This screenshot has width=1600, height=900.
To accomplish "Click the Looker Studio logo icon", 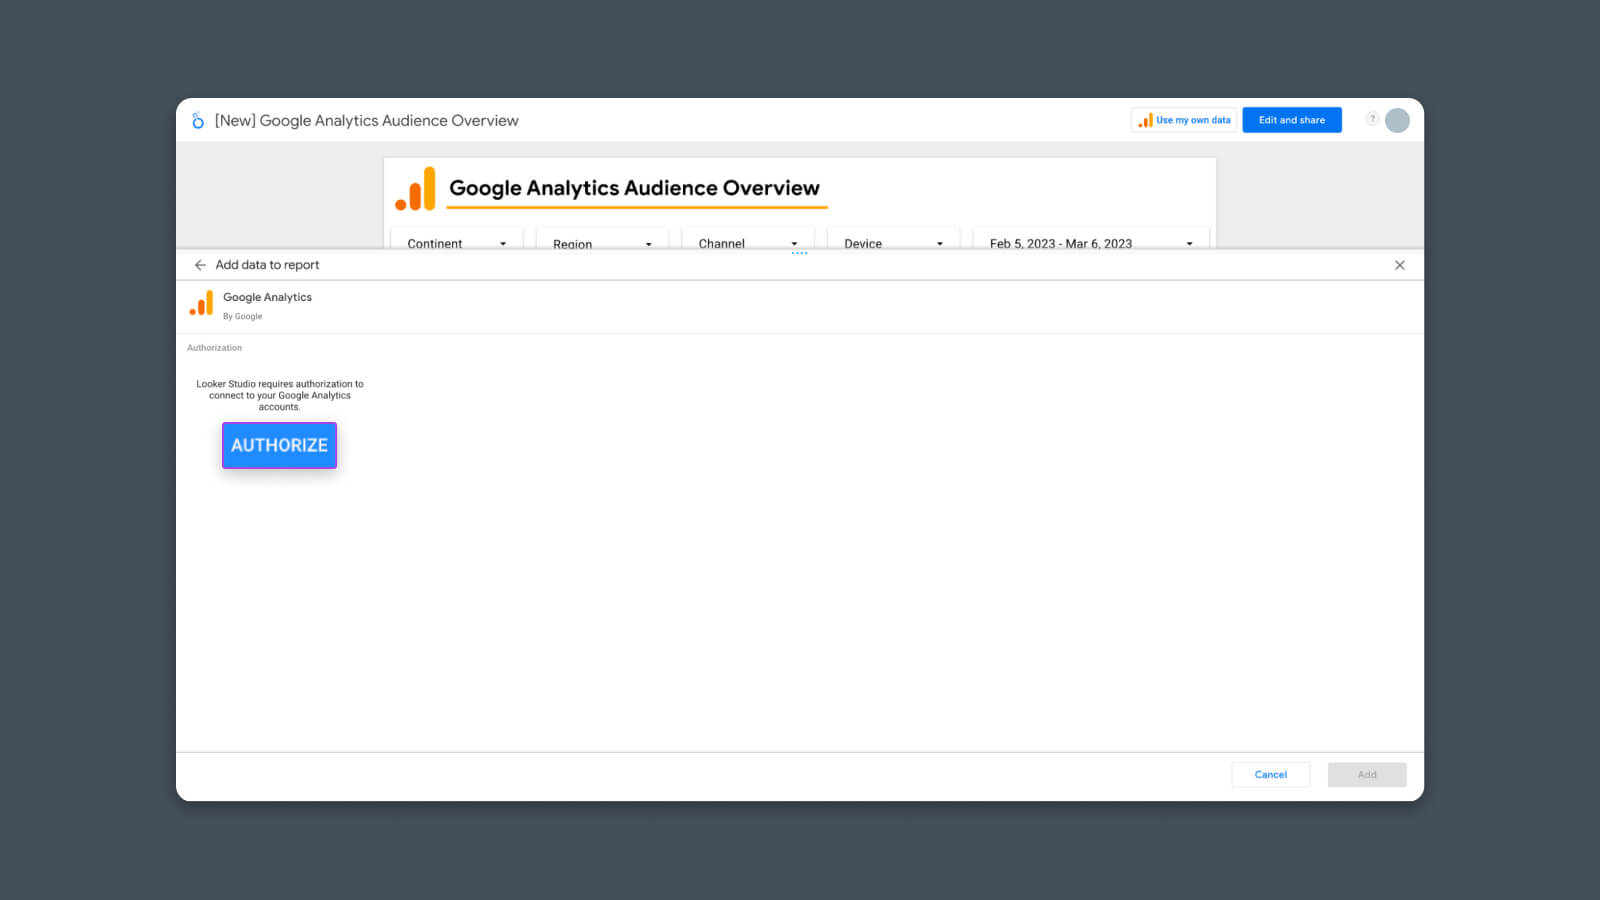I will 198,120.
